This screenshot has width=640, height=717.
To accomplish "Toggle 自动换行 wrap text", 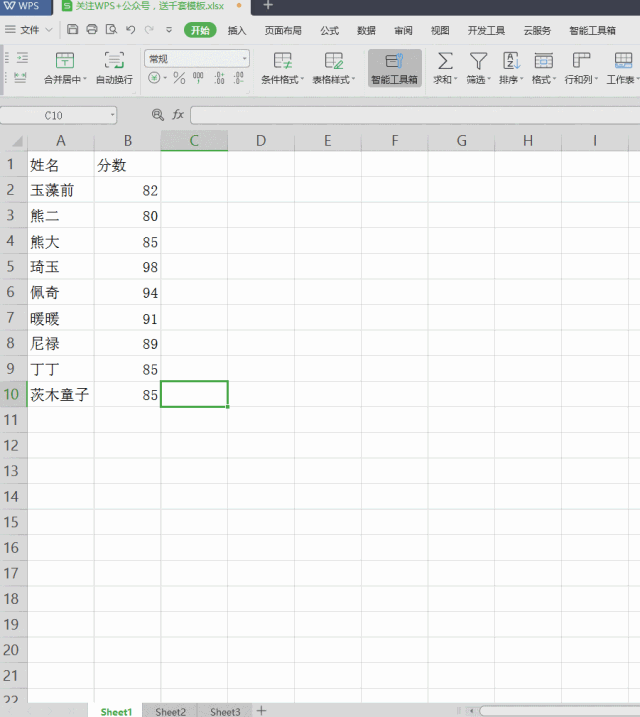I will click(x=114, y=60).
